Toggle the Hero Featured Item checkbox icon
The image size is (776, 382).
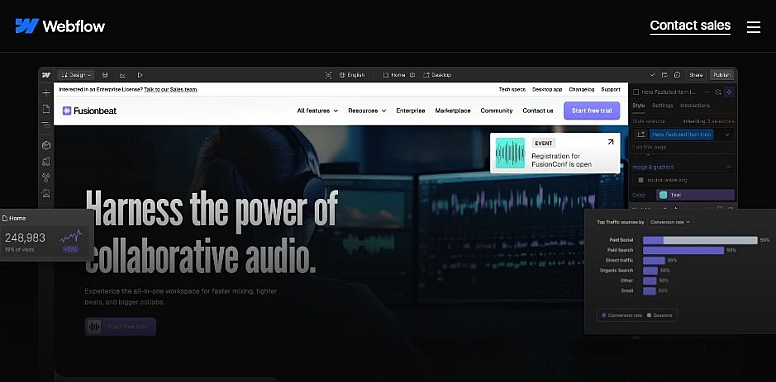tap(636, 92)
